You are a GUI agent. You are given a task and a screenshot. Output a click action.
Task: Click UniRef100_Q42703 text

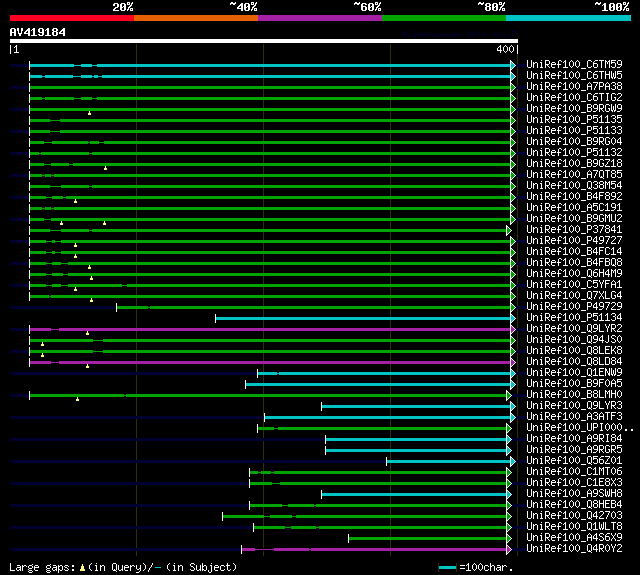[574, 516]
